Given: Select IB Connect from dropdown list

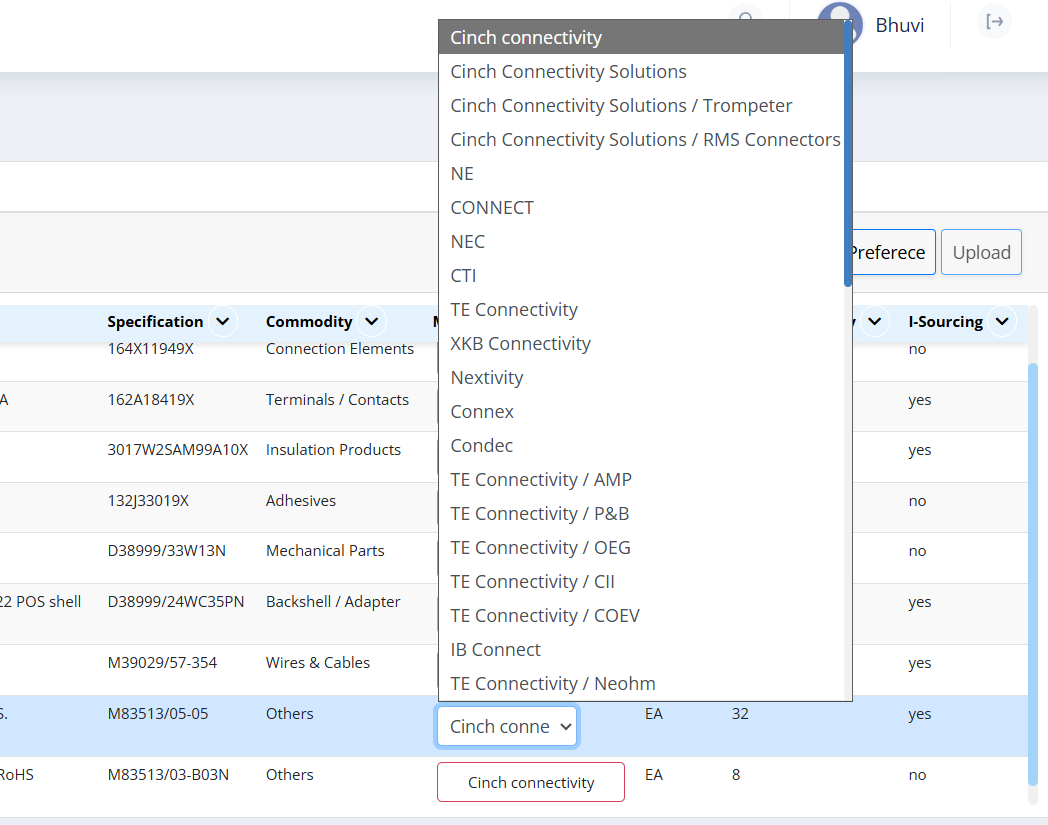Looking at the screenshot, I should [495, 650].
